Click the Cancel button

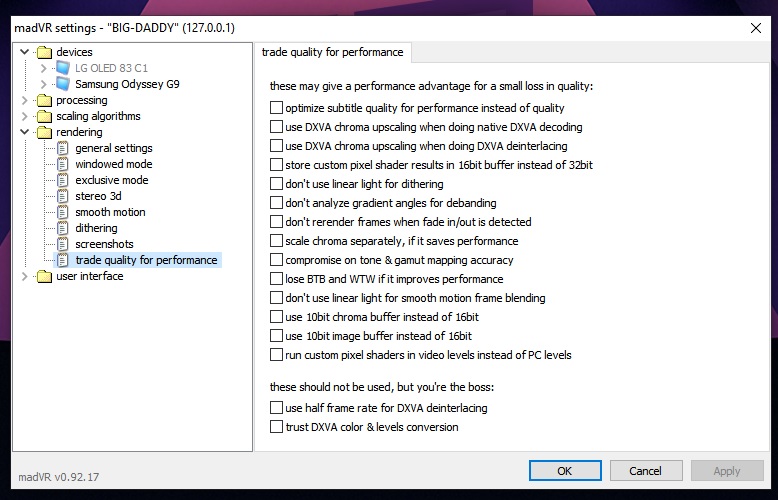(646, 471)
